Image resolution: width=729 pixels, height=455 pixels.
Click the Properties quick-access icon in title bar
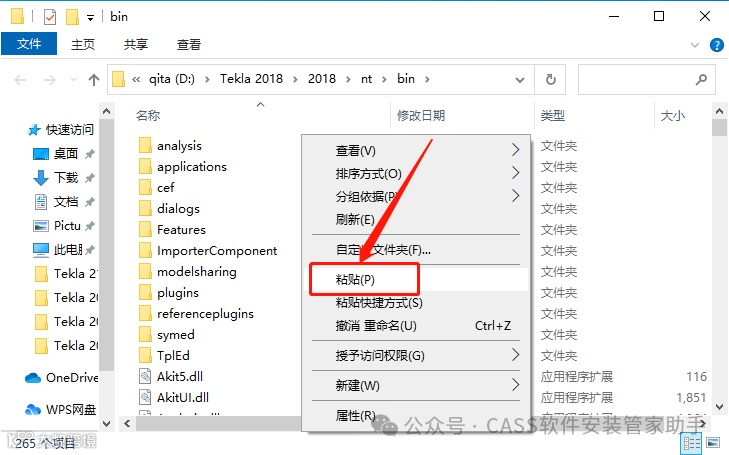[50, 17]
